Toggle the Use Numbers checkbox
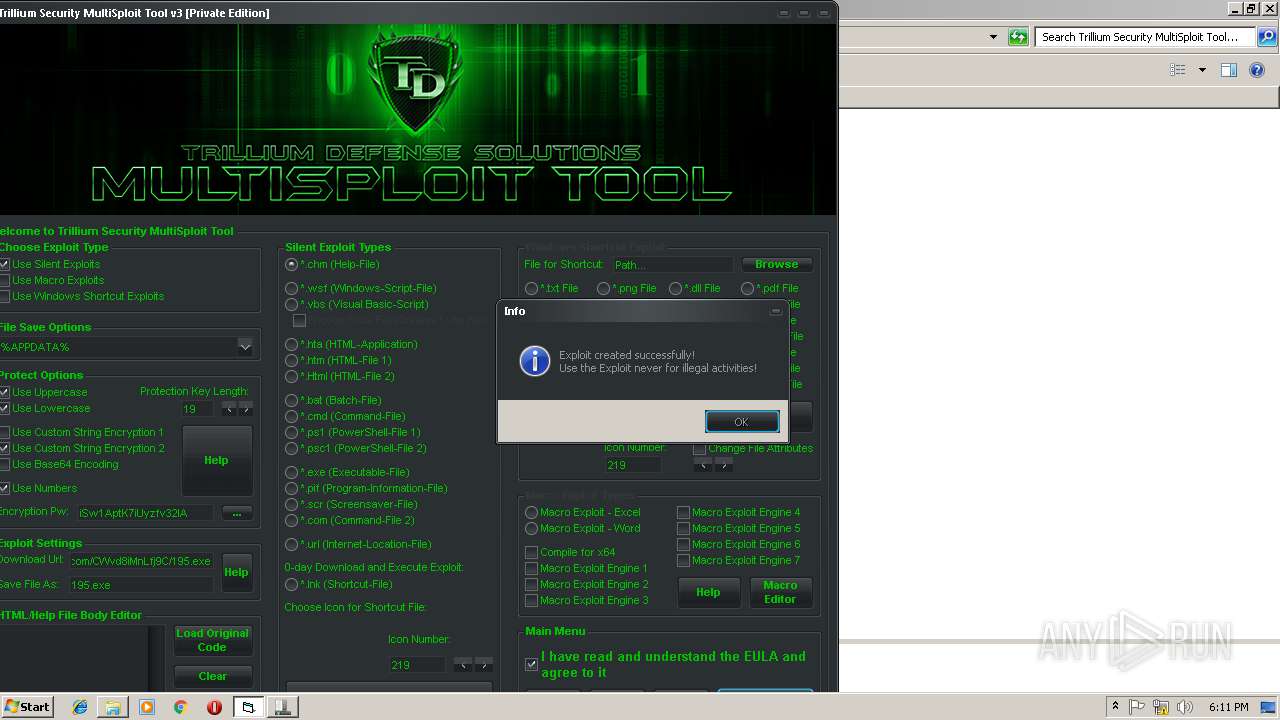Image resolution: width=1280 pixels, height=720 pixels. click(x=4, y=488)
